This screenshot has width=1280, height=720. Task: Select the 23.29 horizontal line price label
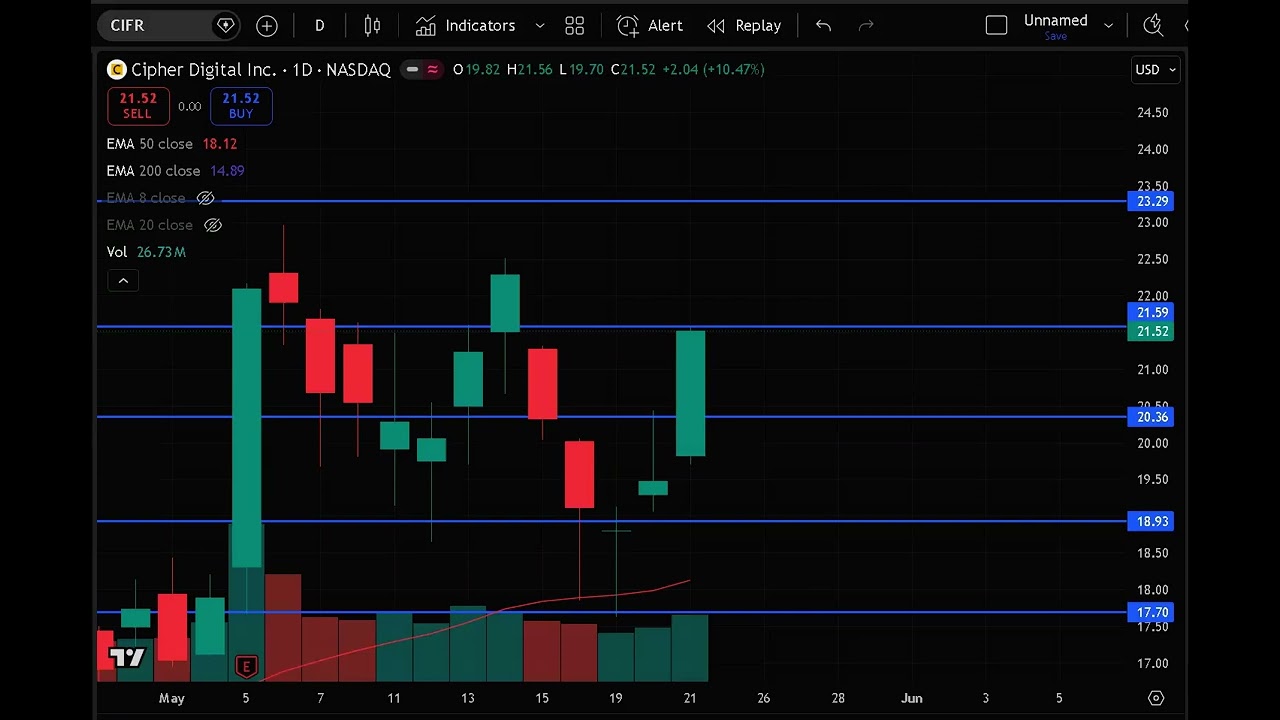(1152, 201)
